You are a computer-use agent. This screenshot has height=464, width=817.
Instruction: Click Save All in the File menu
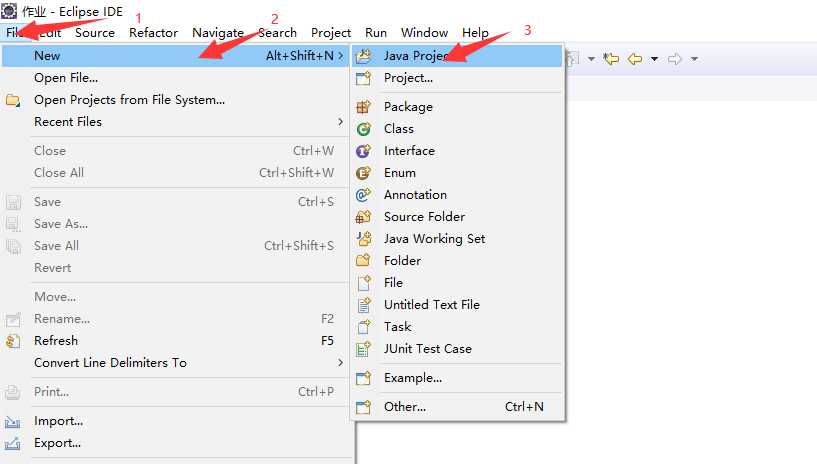coord(176,245)
